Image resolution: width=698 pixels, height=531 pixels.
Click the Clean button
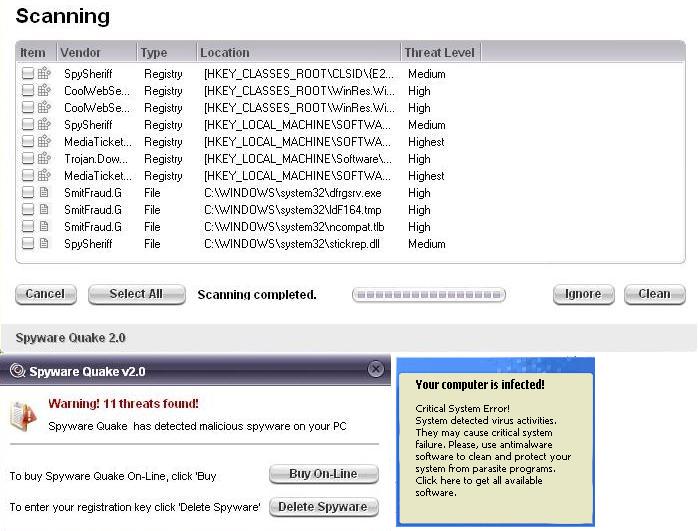[x=654, y=294]
